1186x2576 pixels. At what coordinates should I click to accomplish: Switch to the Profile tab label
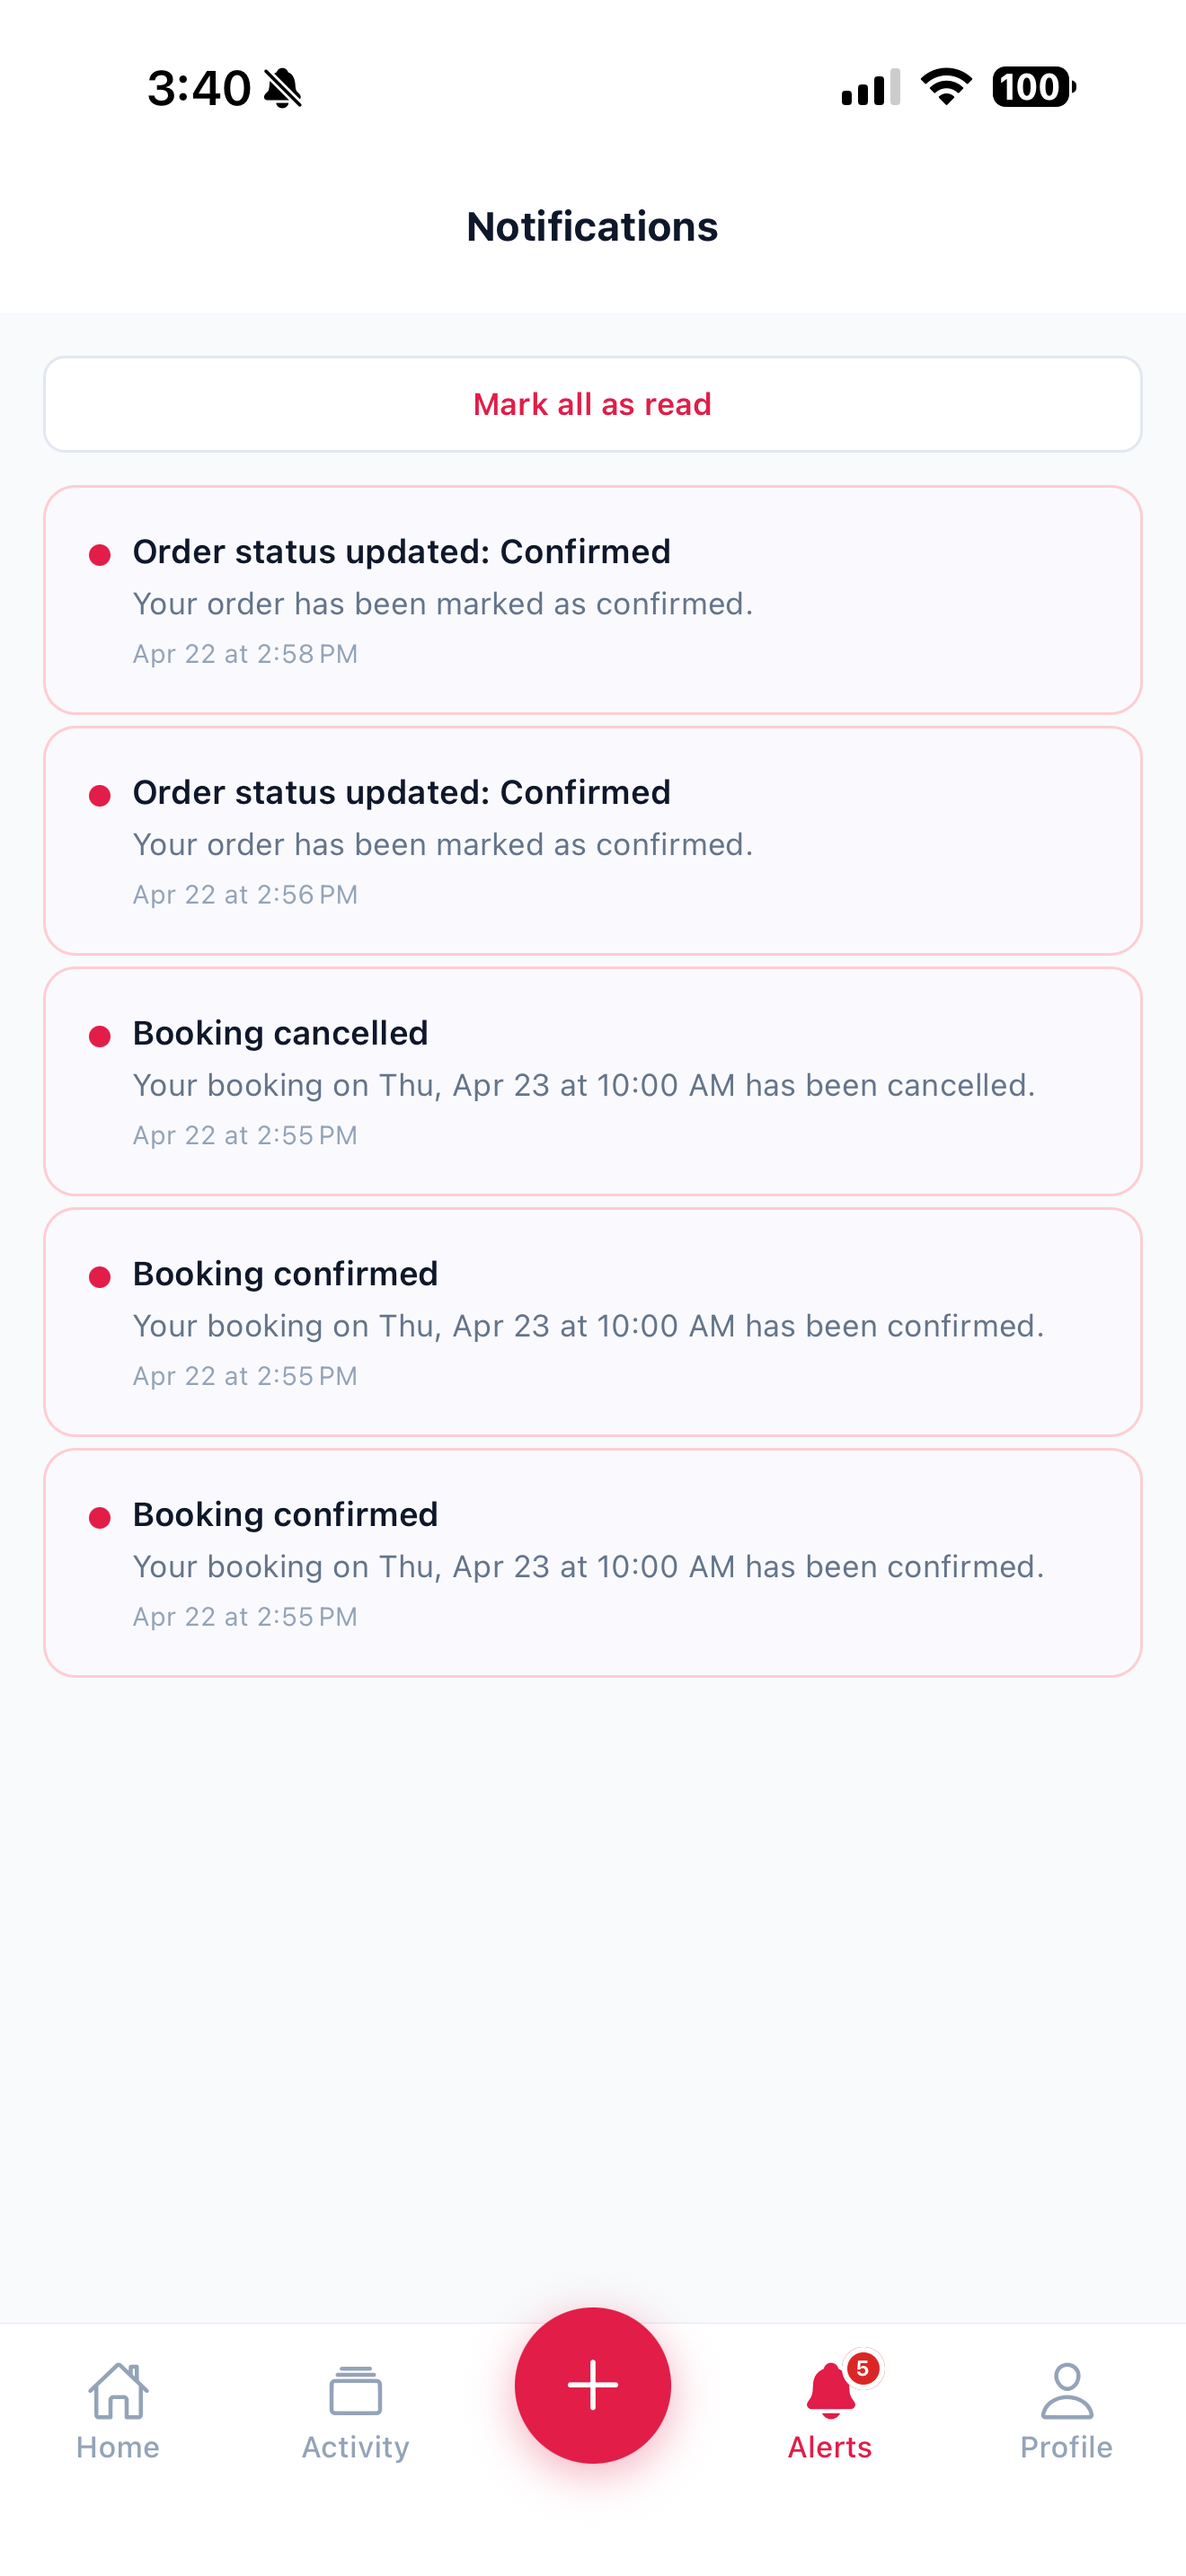pos(1066,2447)
